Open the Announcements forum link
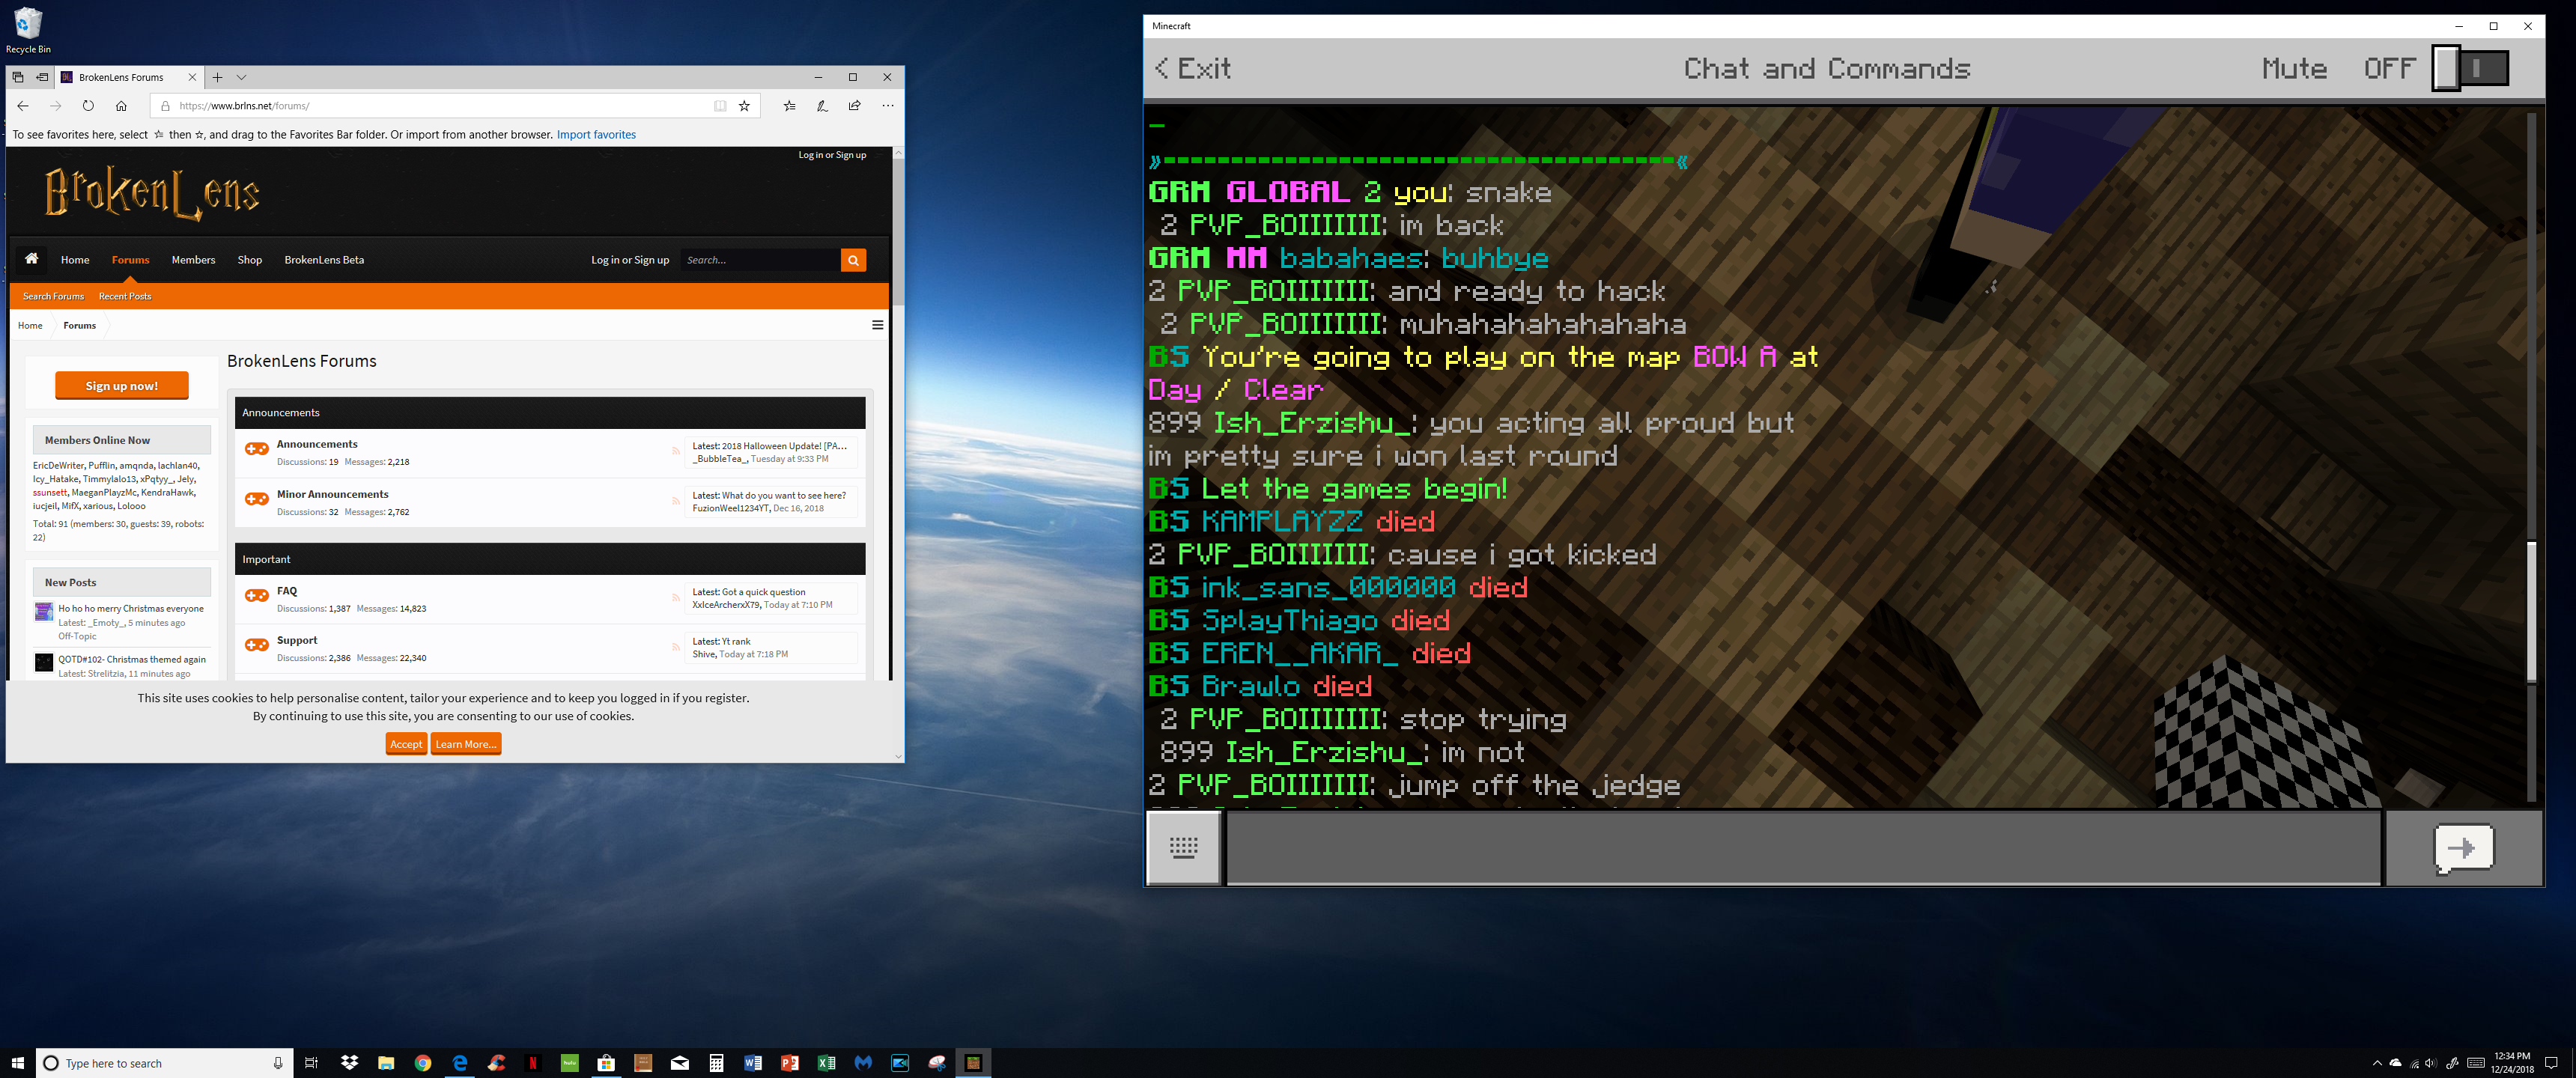The width and height of the screenshot is (2576, 1078). (x=317, y=444)
